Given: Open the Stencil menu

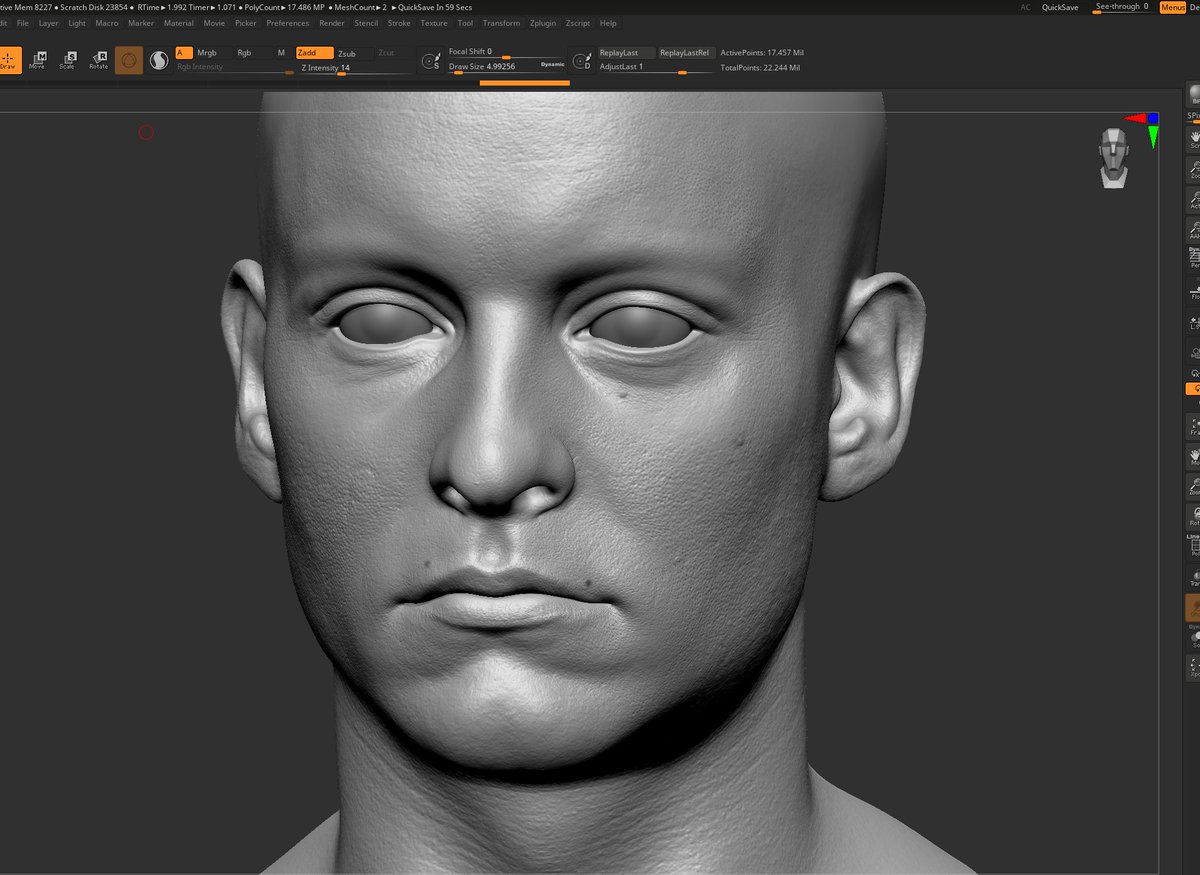Looking at the screenshot, I should tap(366, 23).
